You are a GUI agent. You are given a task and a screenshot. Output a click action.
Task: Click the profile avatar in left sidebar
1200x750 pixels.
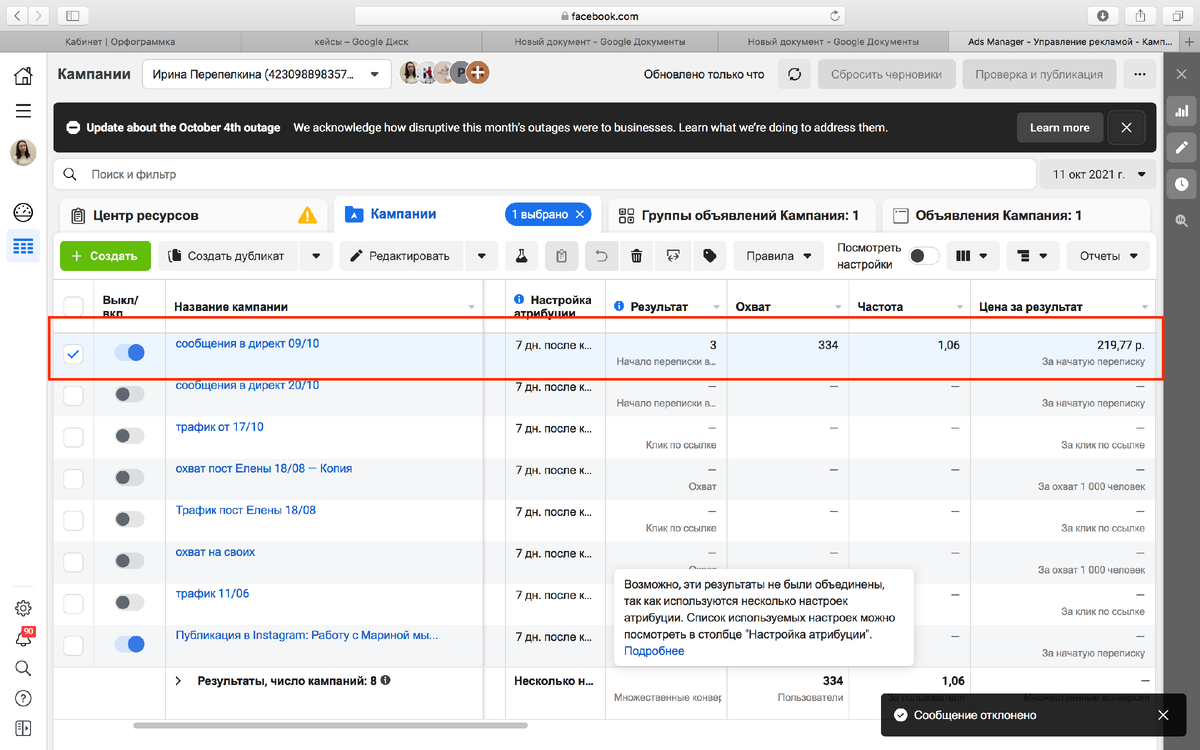click(23, 152)
